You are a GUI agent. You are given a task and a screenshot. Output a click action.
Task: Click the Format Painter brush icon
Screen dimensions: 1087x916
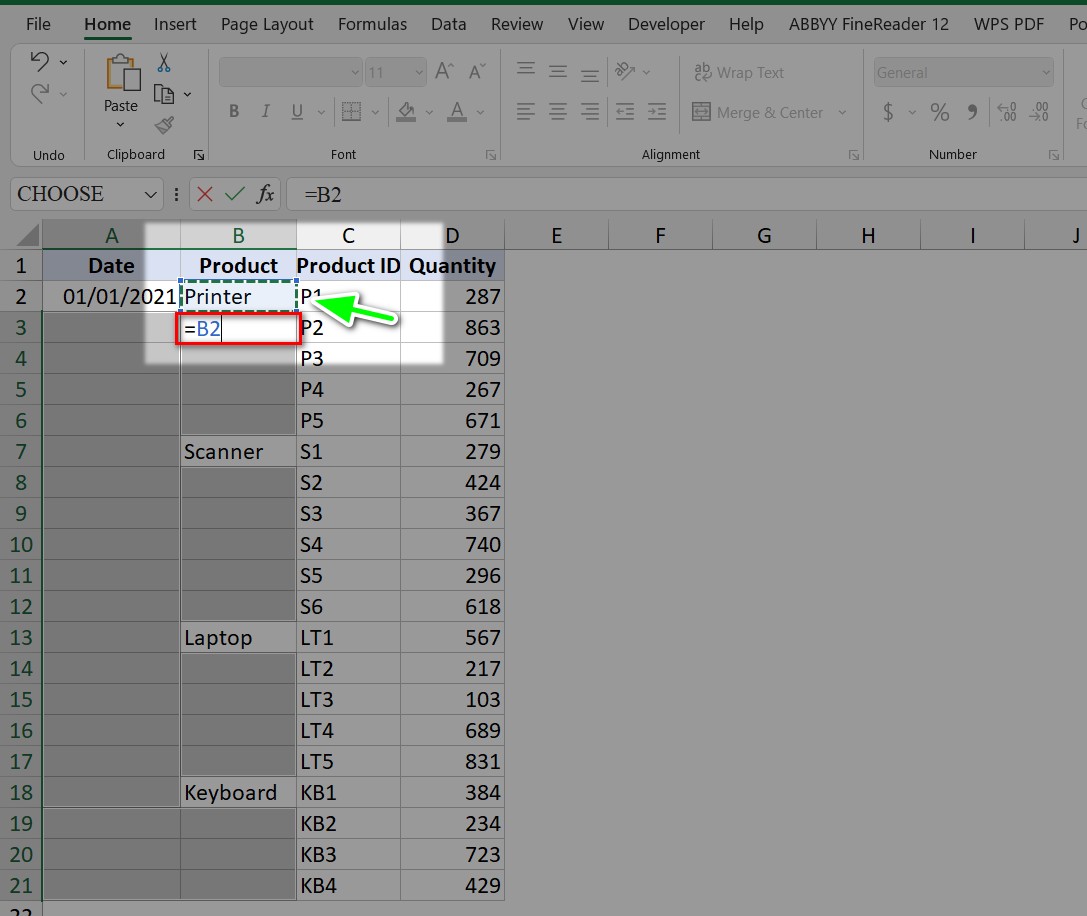[x=164, y=125]
